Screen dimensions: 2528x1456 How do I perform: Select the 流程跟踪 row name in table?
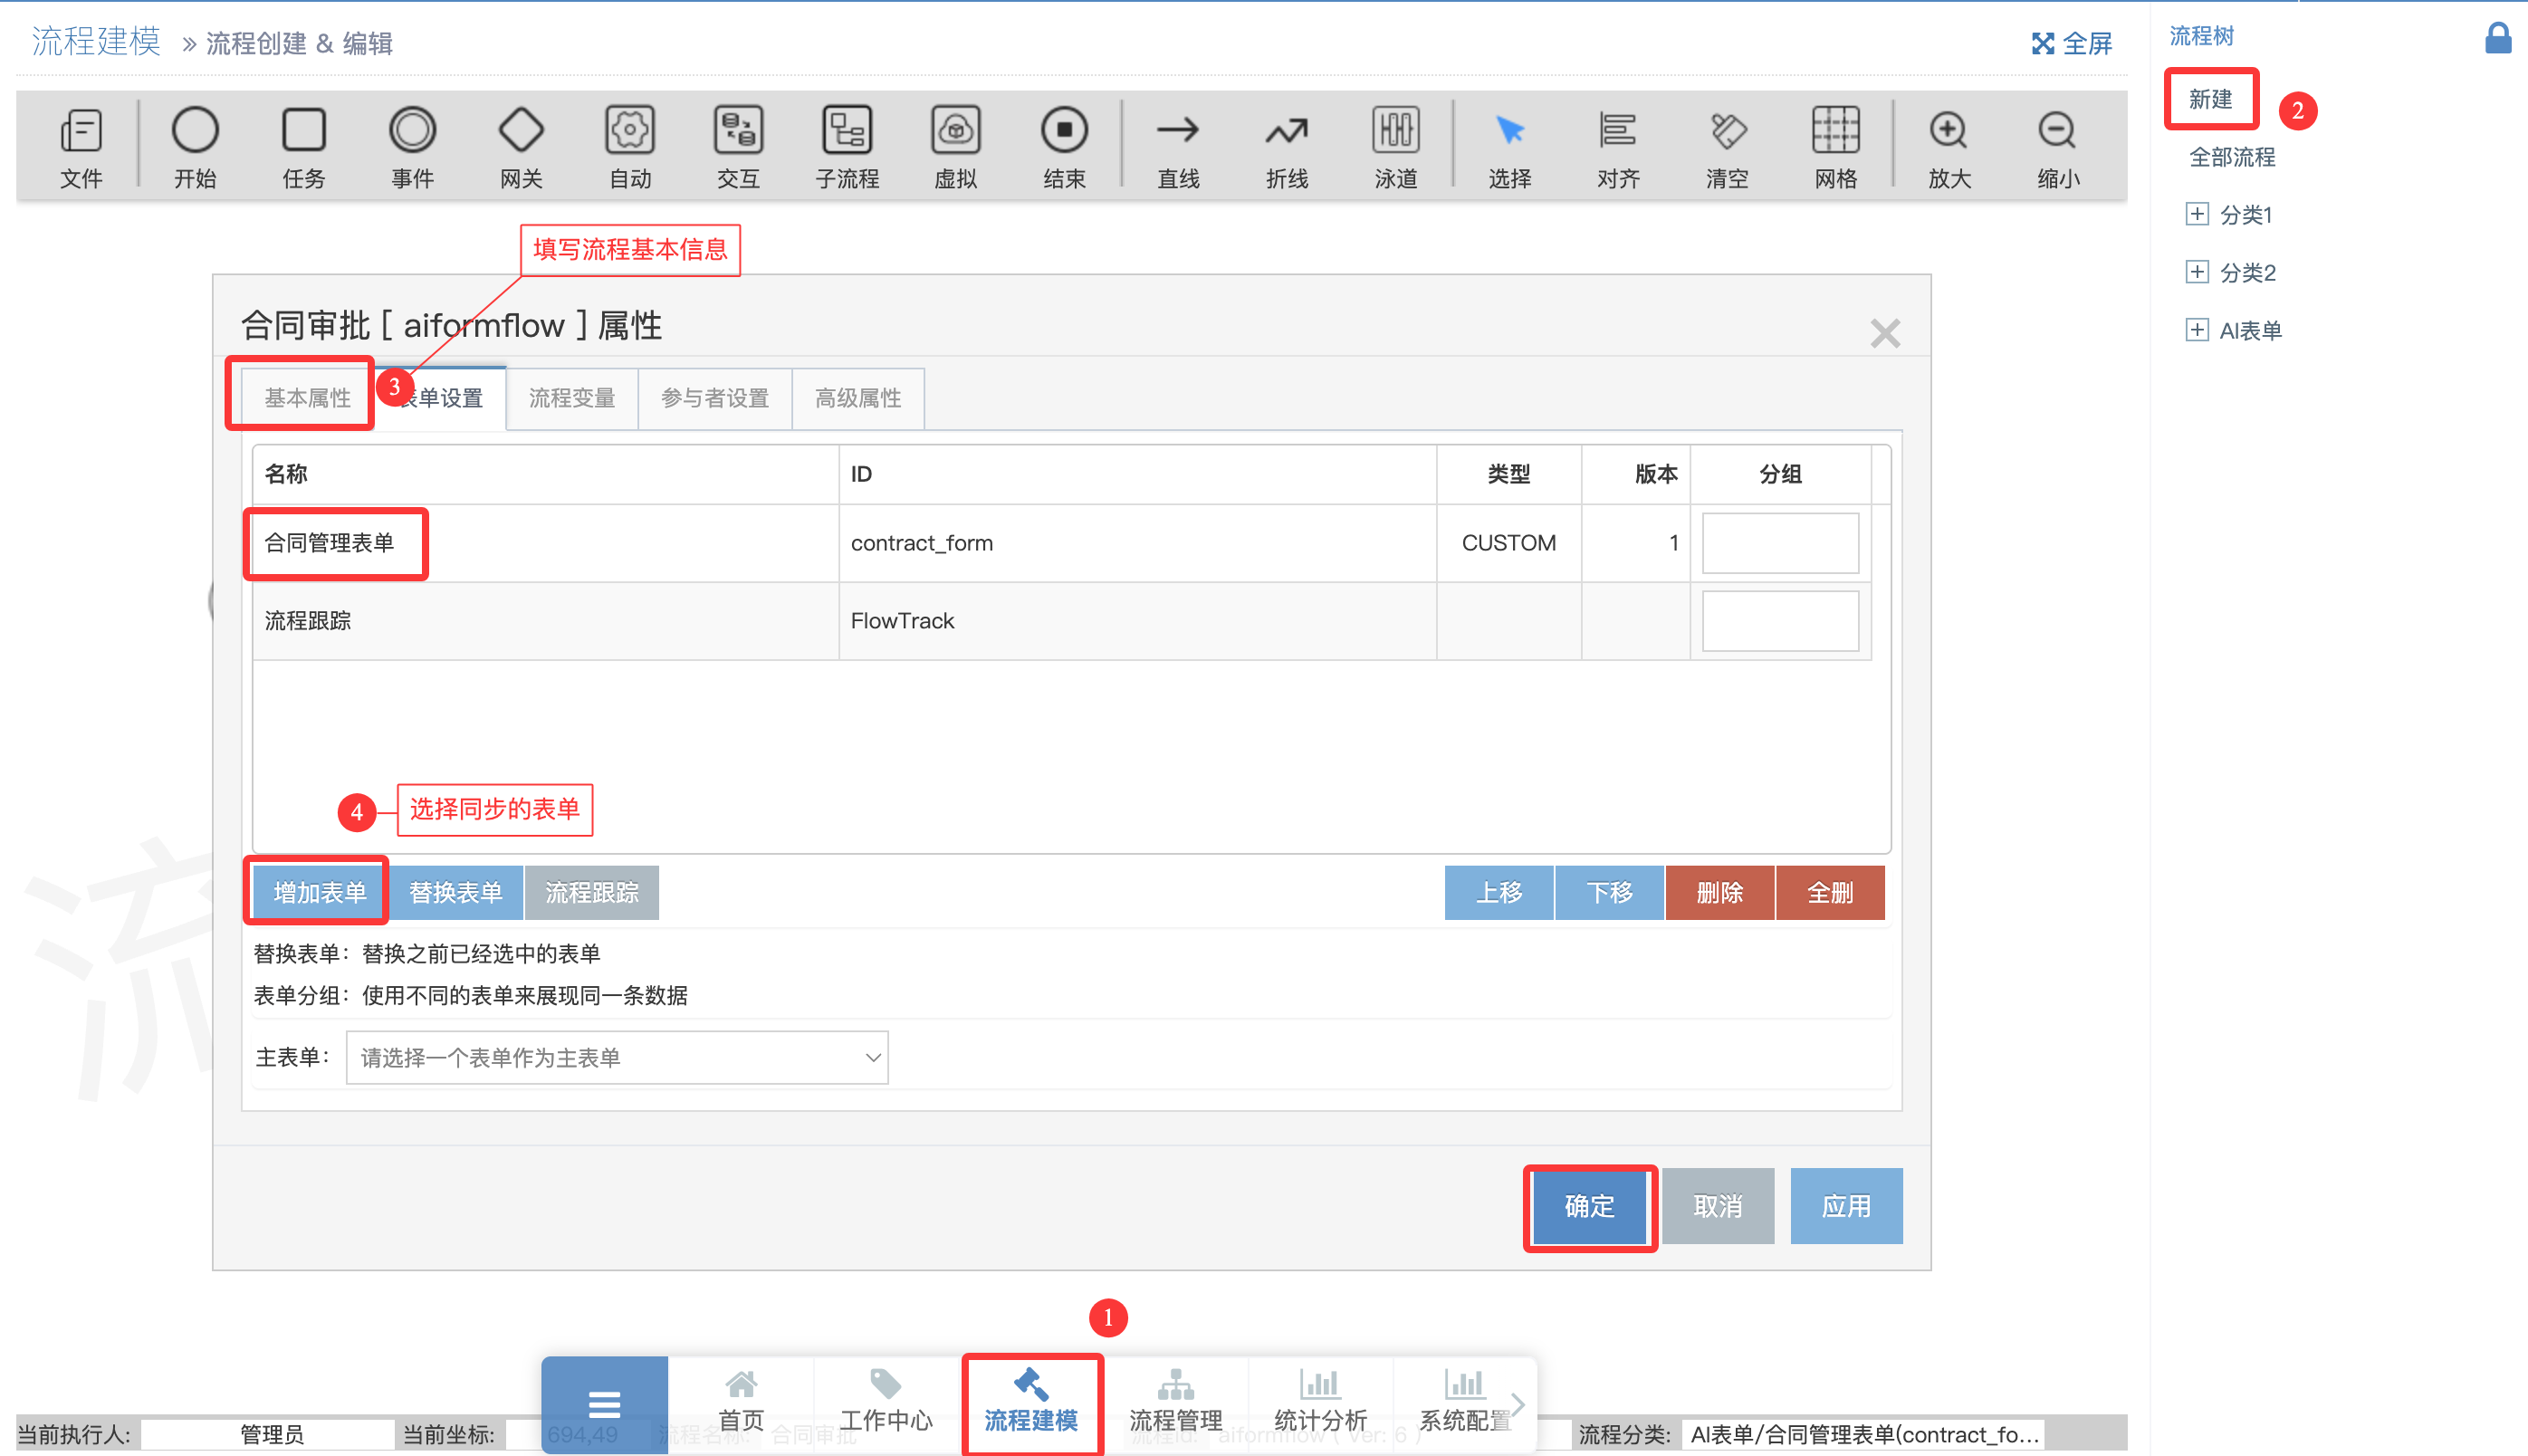308,621
